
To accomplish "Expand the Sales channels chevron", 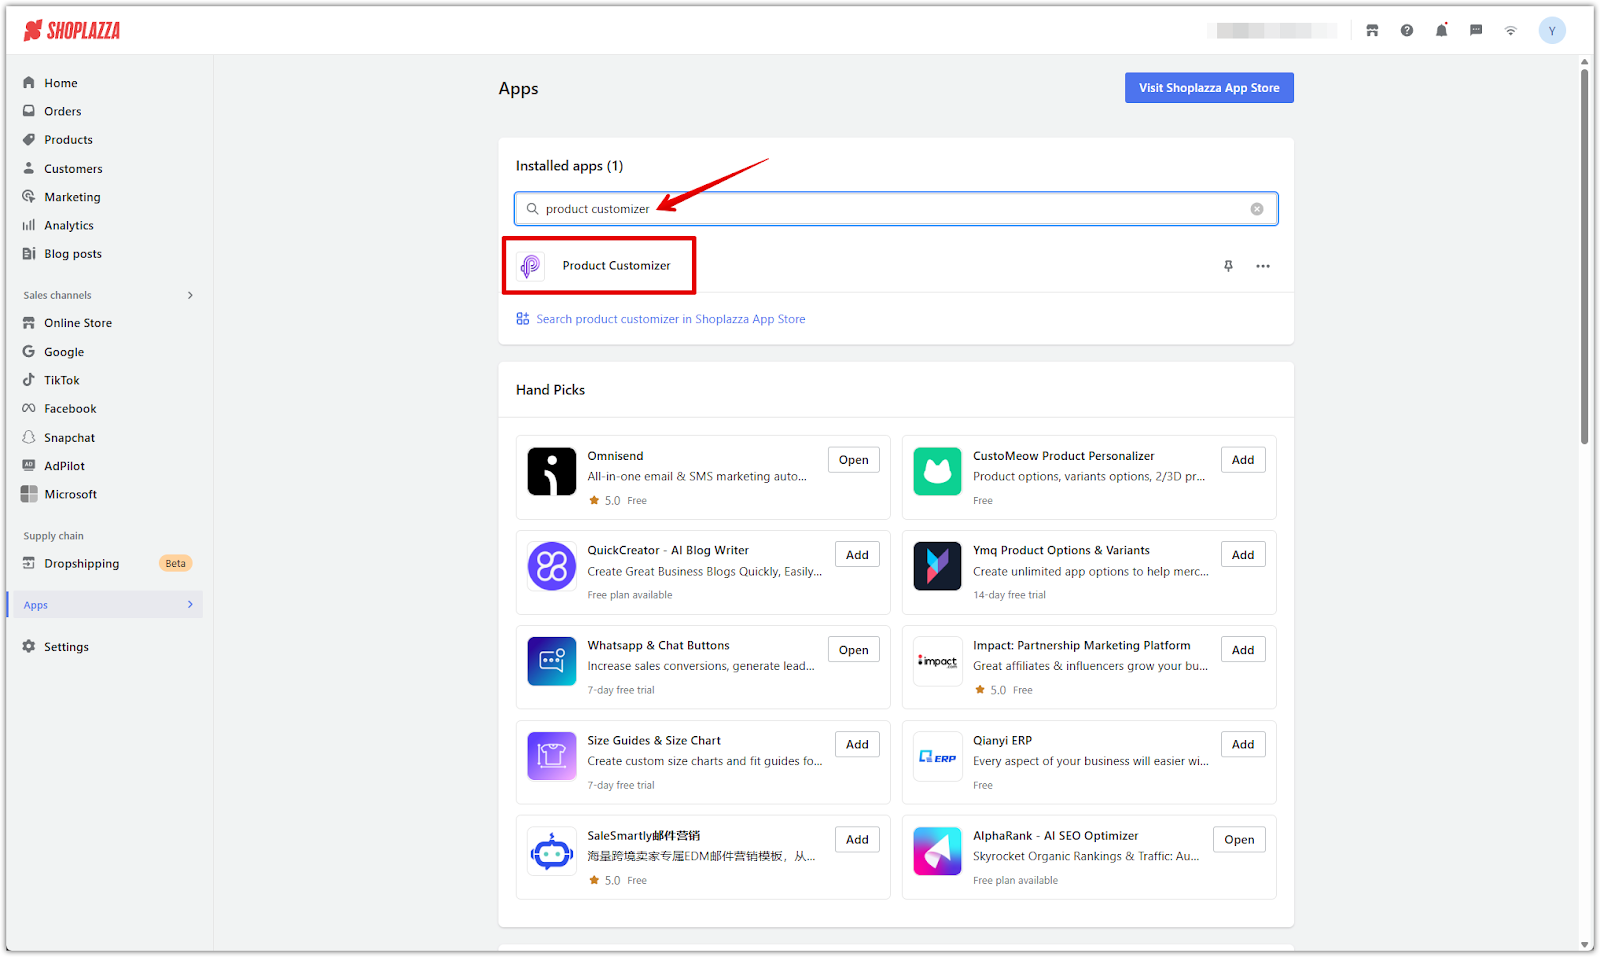I will pyautogui.click(x=190, y=295).
